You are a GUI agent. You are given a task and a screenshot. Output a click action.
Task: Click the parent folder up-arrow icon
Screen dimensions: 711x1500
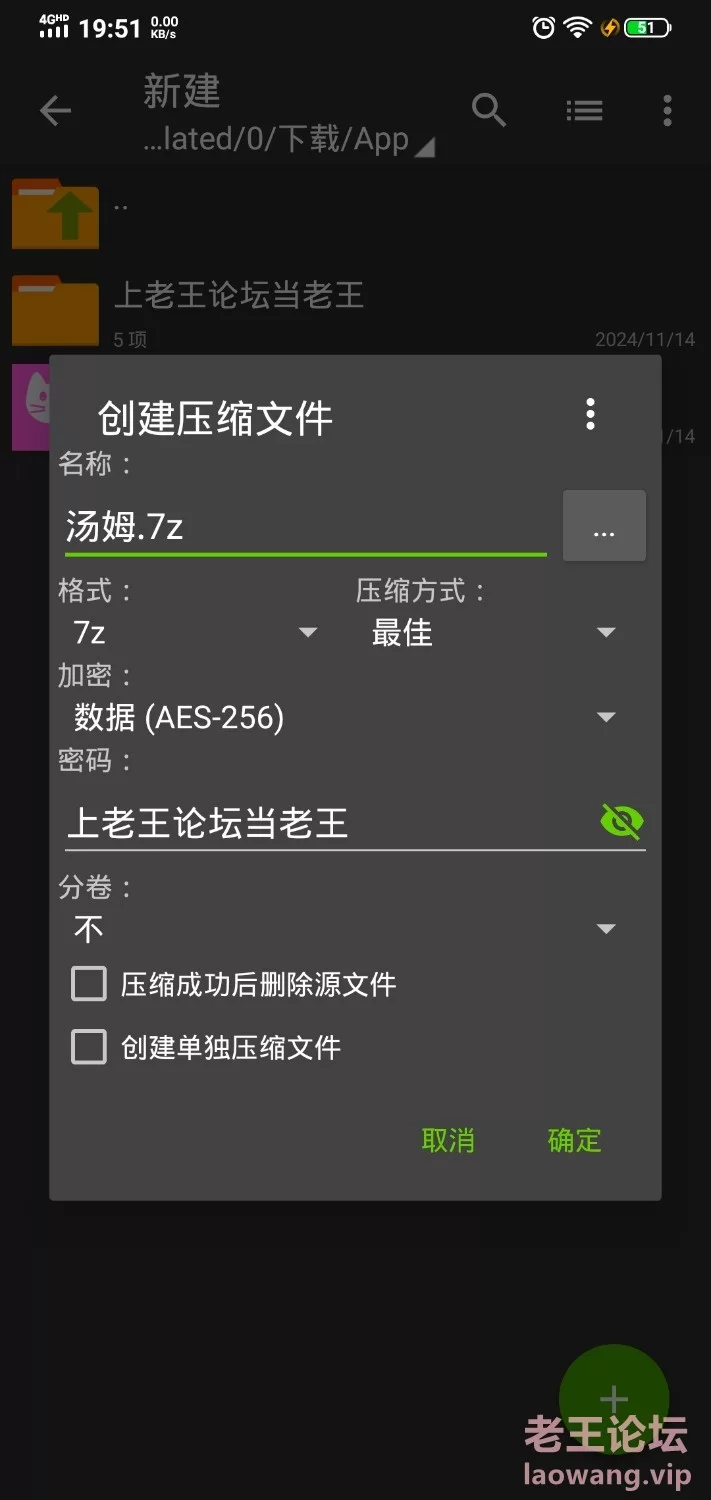coord(56,213)
